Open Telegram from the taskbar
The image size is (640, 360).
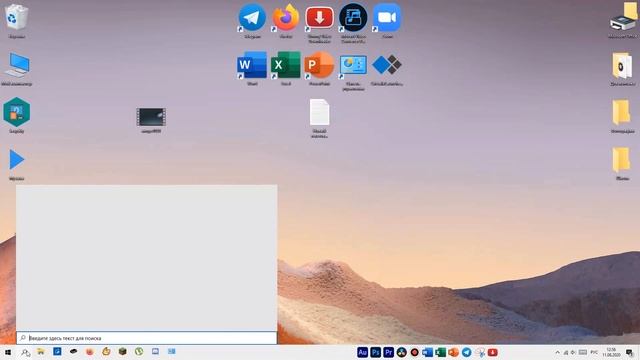coord(467,352)
